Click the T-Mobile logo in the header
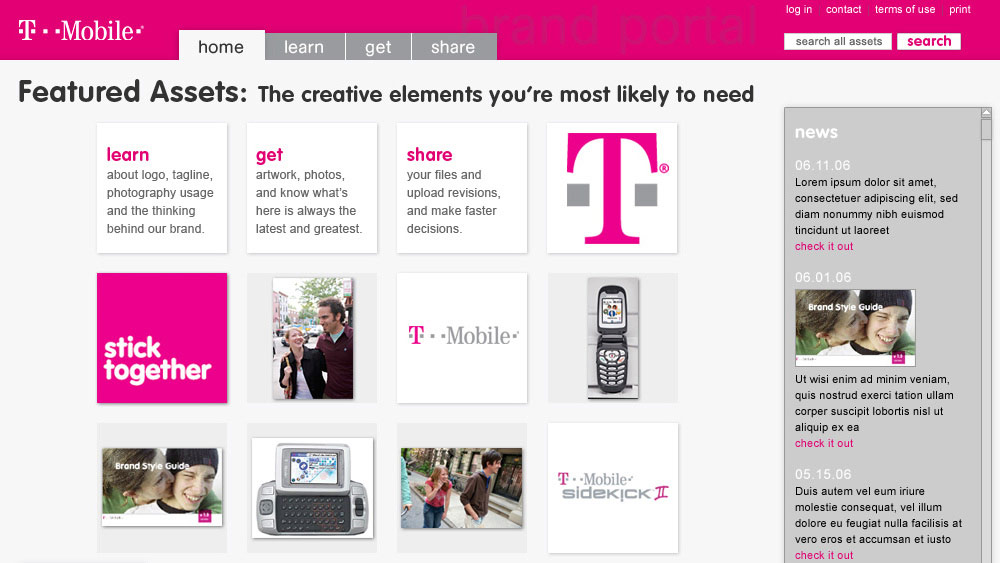This screenshot has height=563, width=1000. click(x=80, y=31)
